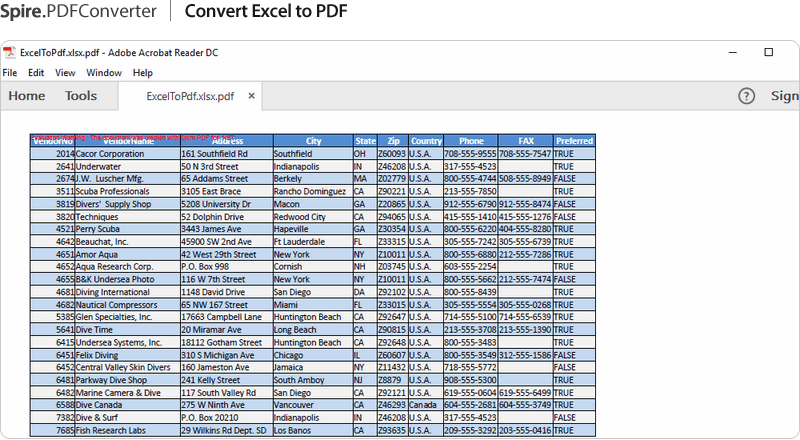Click the Zip column header
The width and height of the screenshot is (800, 440).
(x=393, y=141)
